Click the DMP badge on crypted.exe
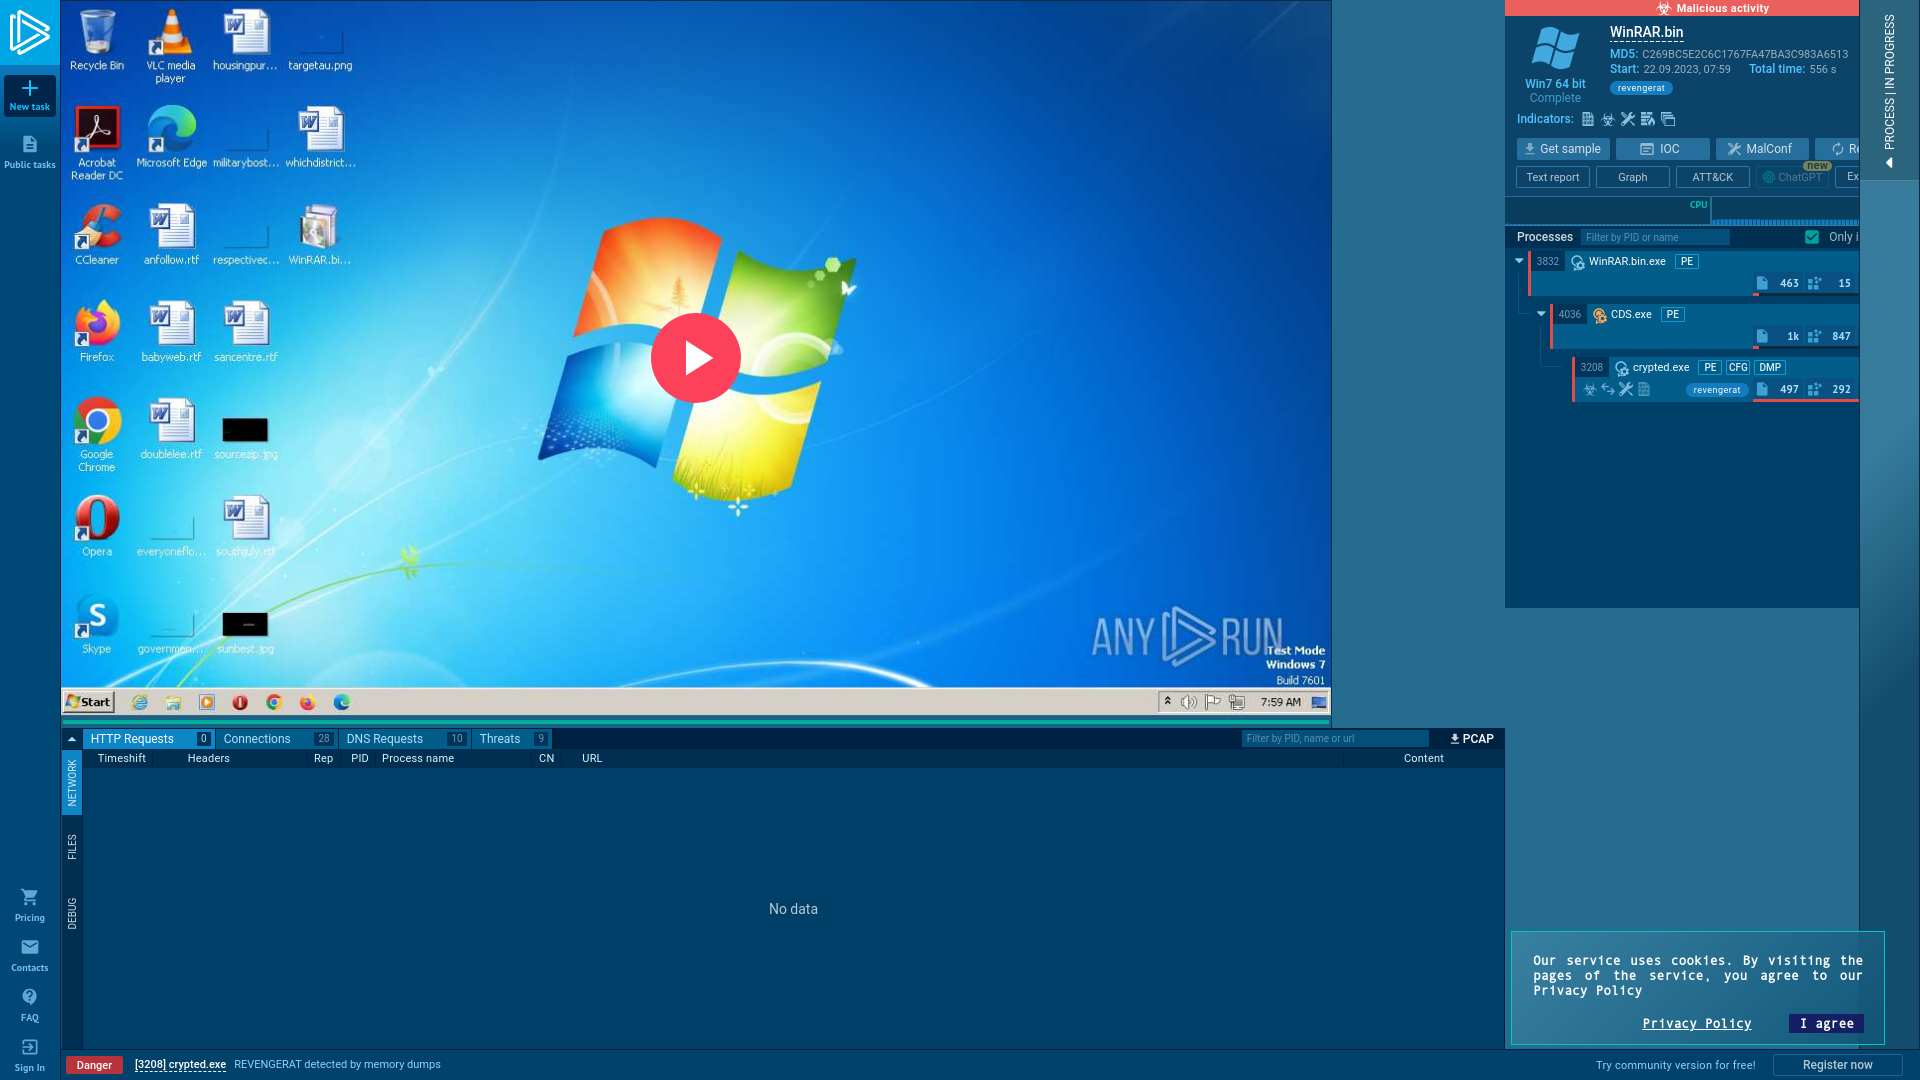Viewport: 1920px width, 1080px height. (x=1770, y=367)
